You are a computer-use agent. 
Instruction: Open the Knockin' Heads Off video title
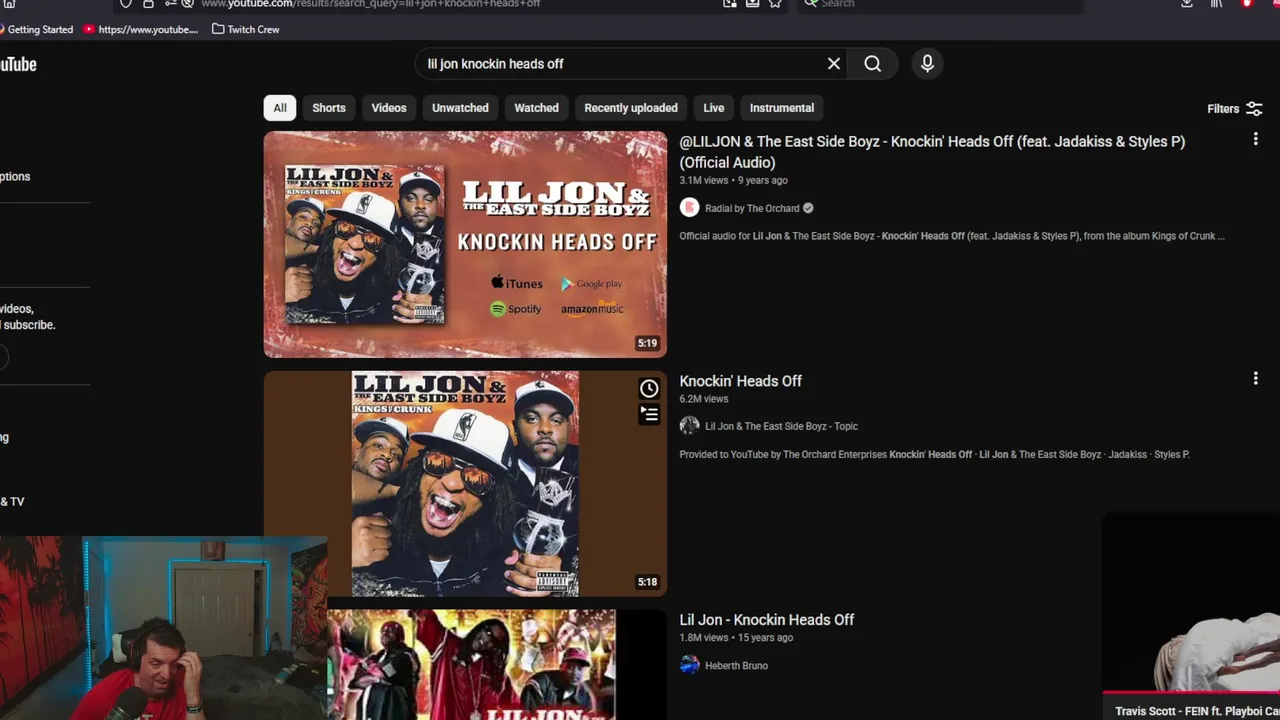[x=741, y=381]
